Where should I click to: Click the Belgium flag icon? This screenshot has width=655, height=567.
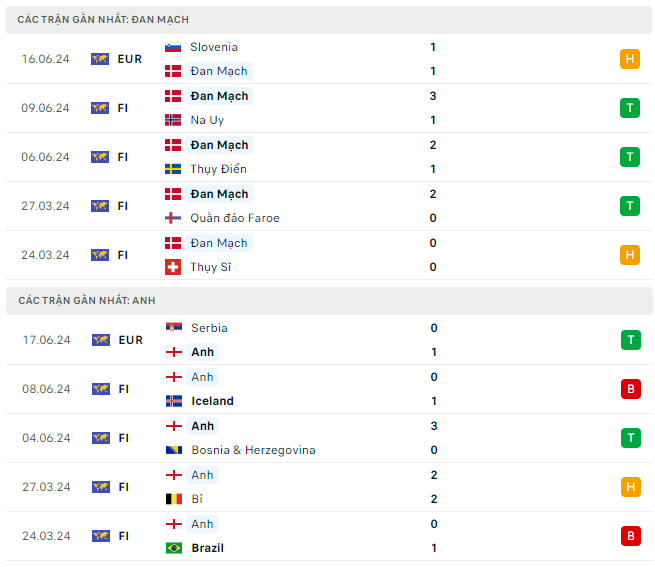click(x=173, y=499)
